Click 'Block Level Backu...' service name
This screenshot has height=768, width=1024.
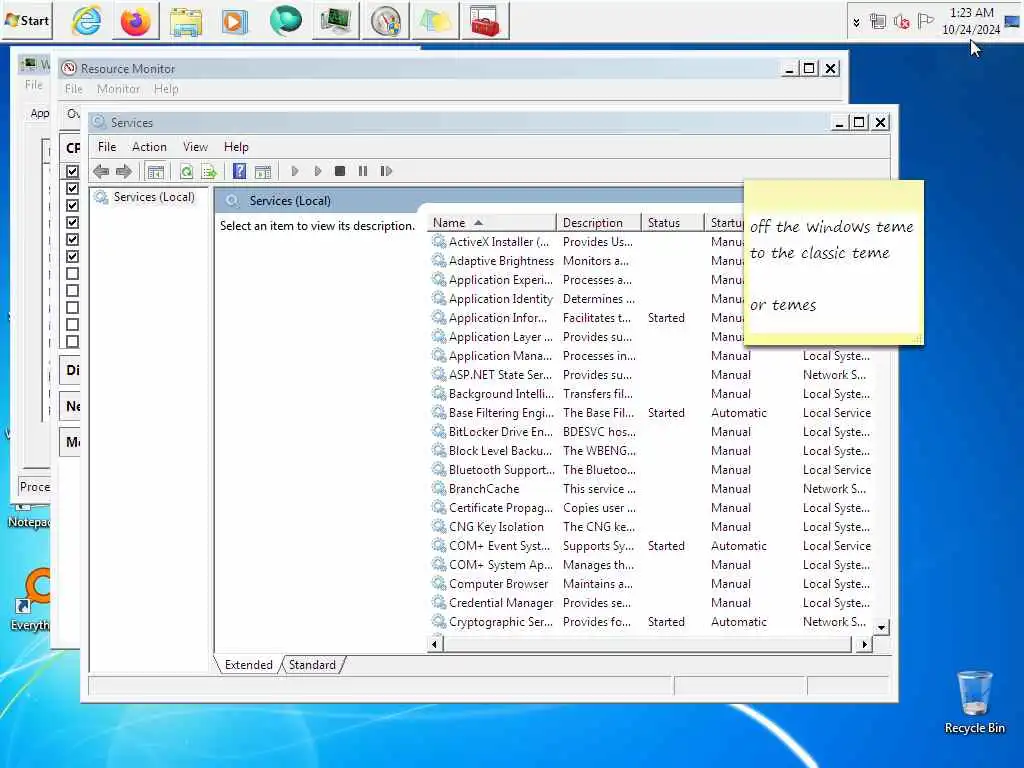pyautogui.click(x=500, y=451)
